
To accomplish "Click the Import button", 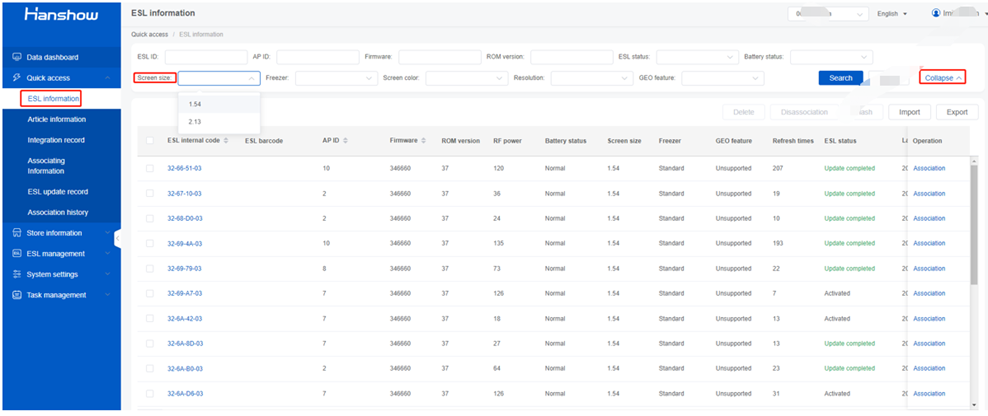I will pos(909,112).
